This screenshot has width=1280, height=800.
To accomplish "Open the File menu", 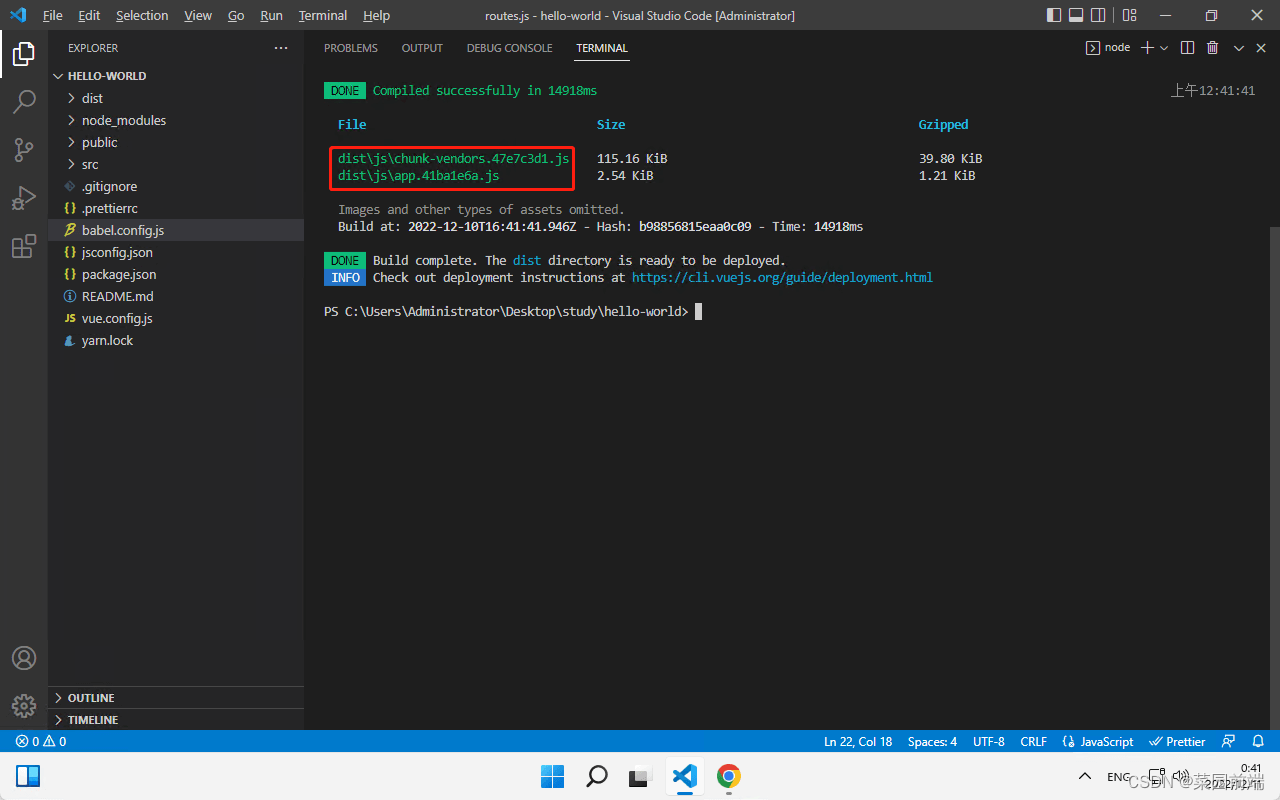I will click(52, 15).
